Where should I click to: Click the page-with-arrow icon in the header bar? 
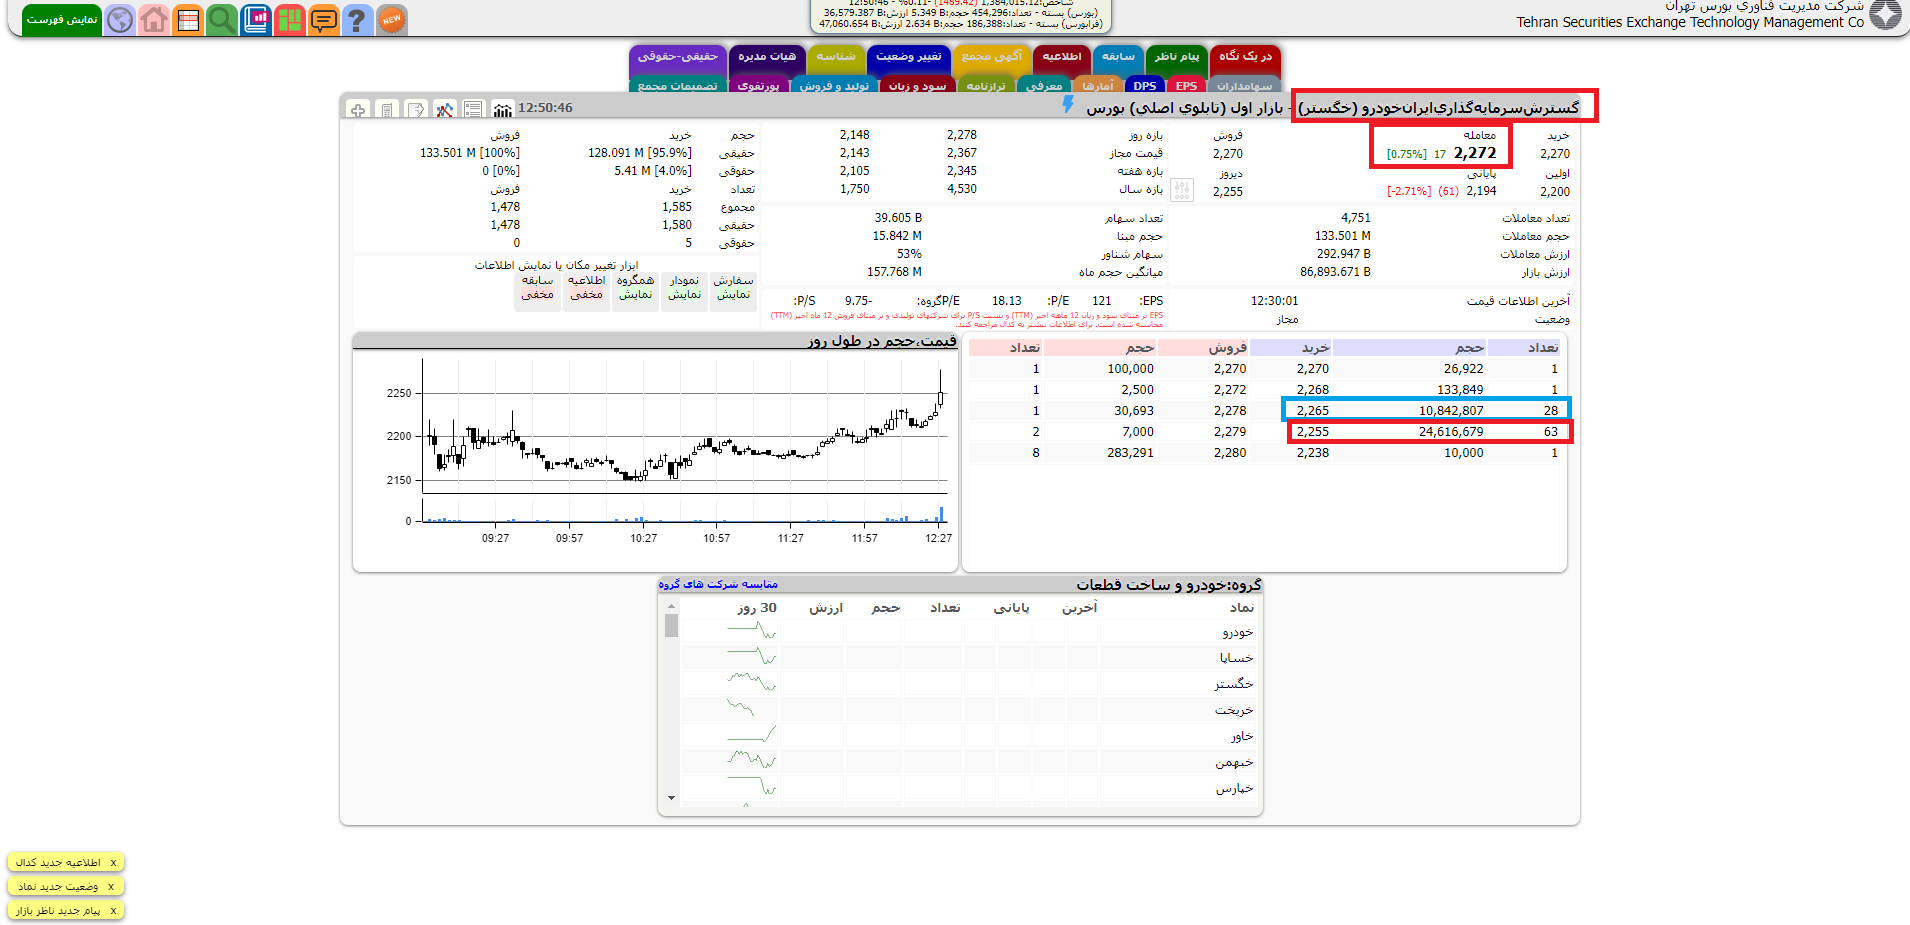click(416, 109)
